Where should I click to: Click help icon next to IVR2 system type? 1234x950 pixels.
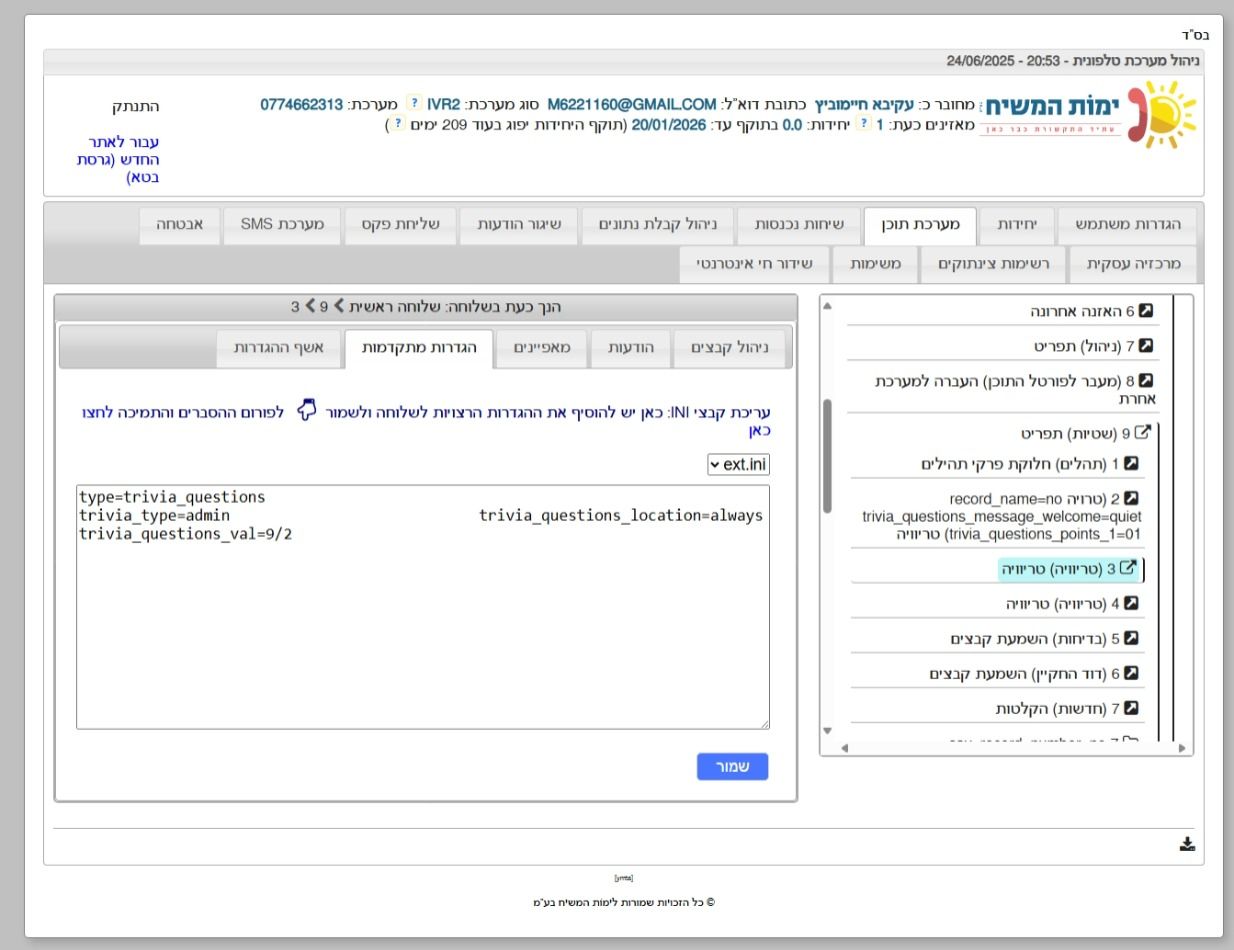point(414,104)
